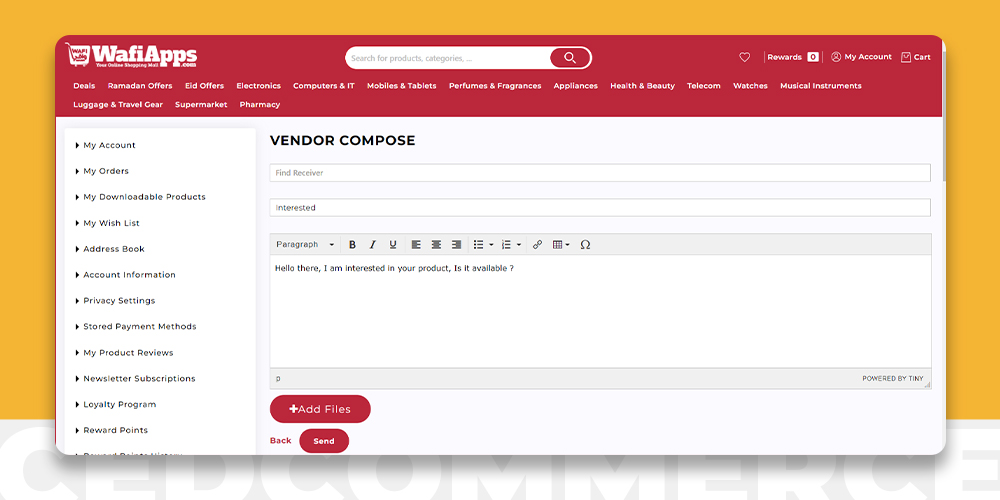Insert a numbered list
The width and height of the screenshot is (1000, 500).
tap(506, 244)
